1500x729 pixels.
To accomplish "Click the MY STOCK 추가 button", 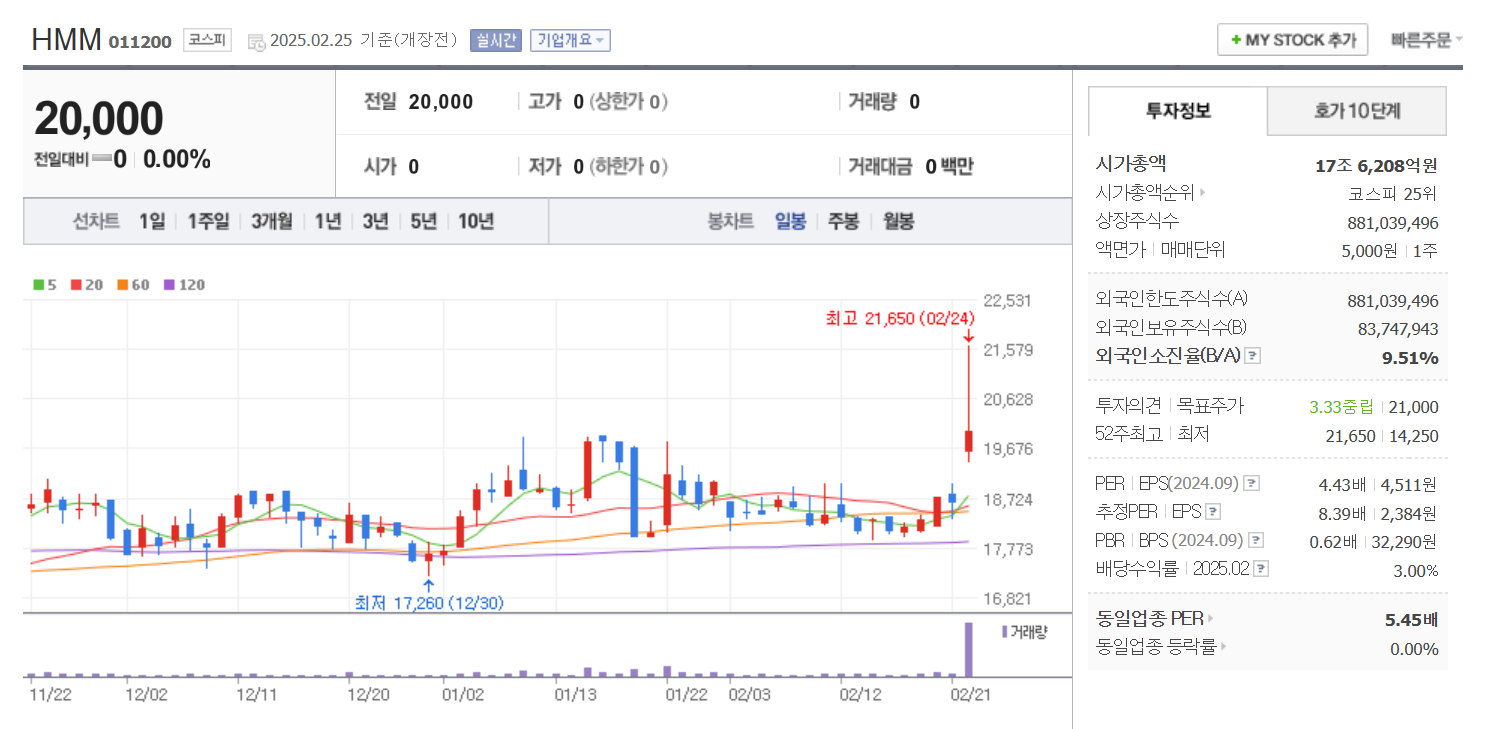I will [x=1292, y=39].
